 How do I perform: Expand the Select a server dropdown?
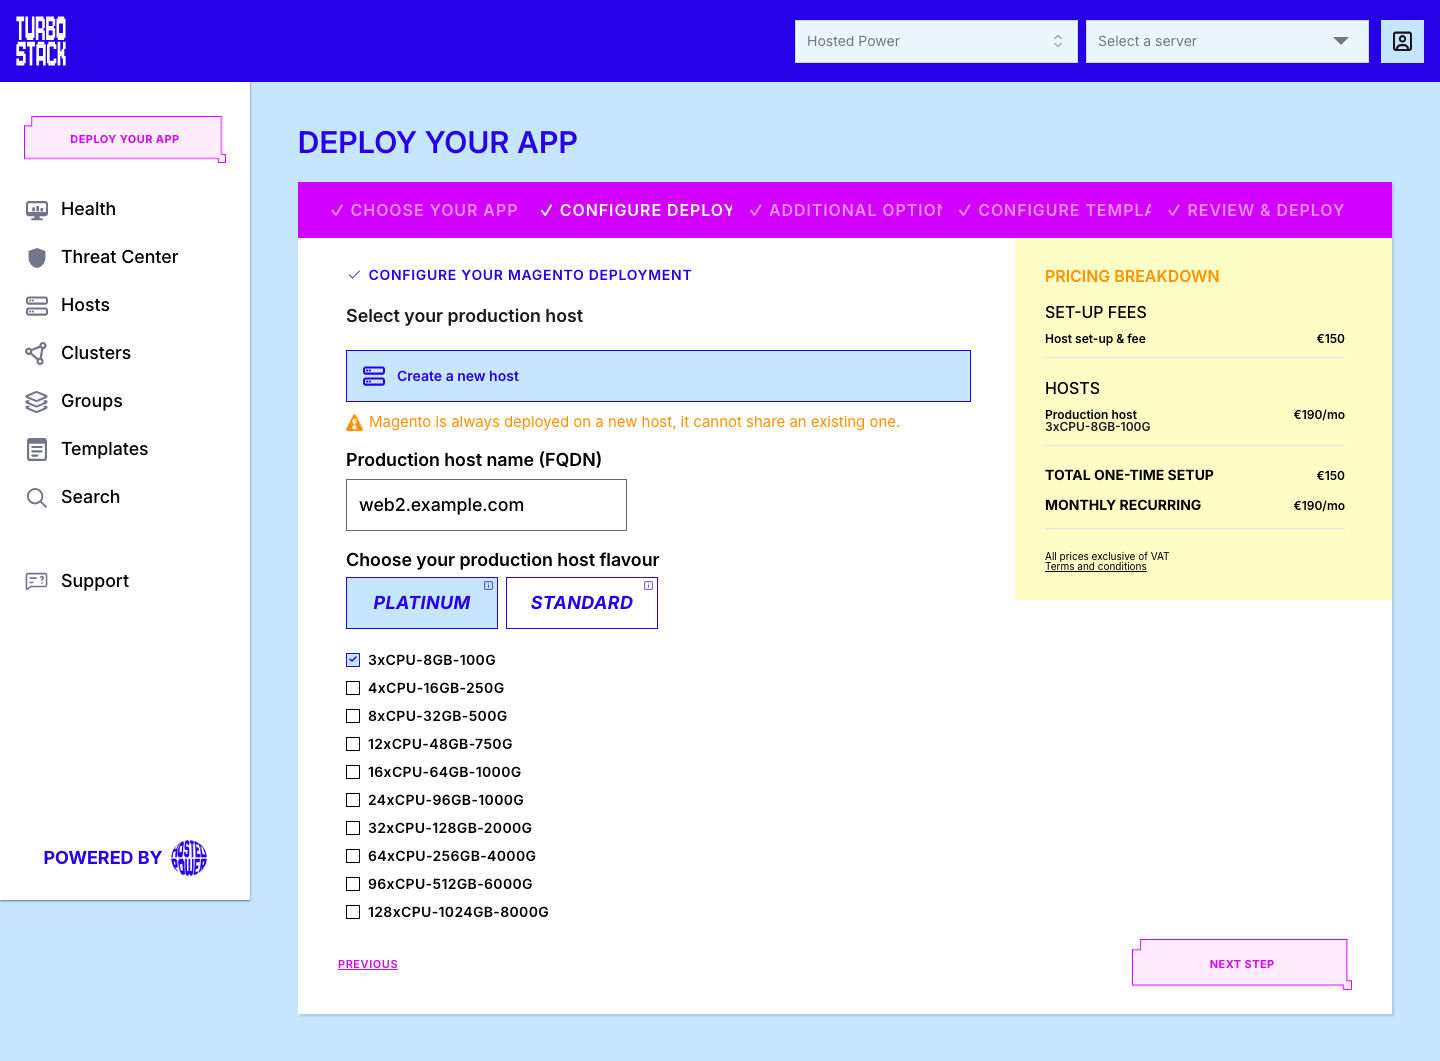pos(1227,41)
